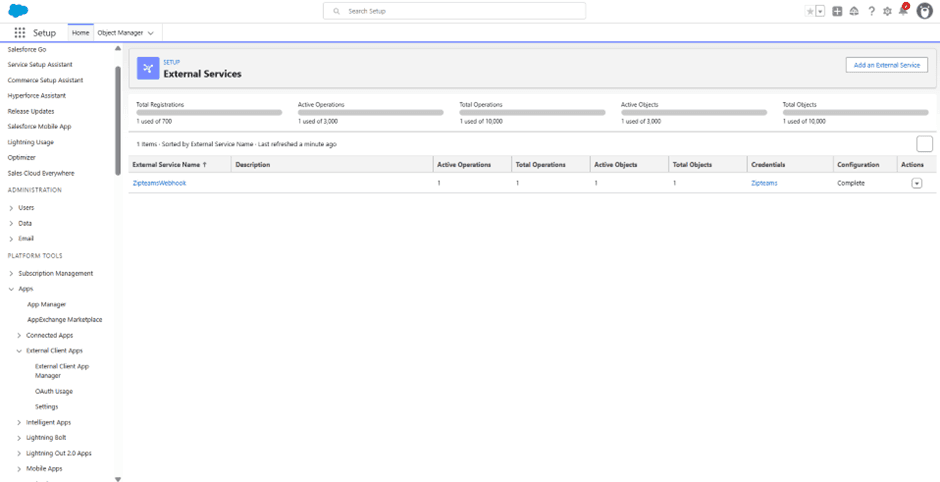
Task: Expand Lightning Bolt
Action: (19, 438)
